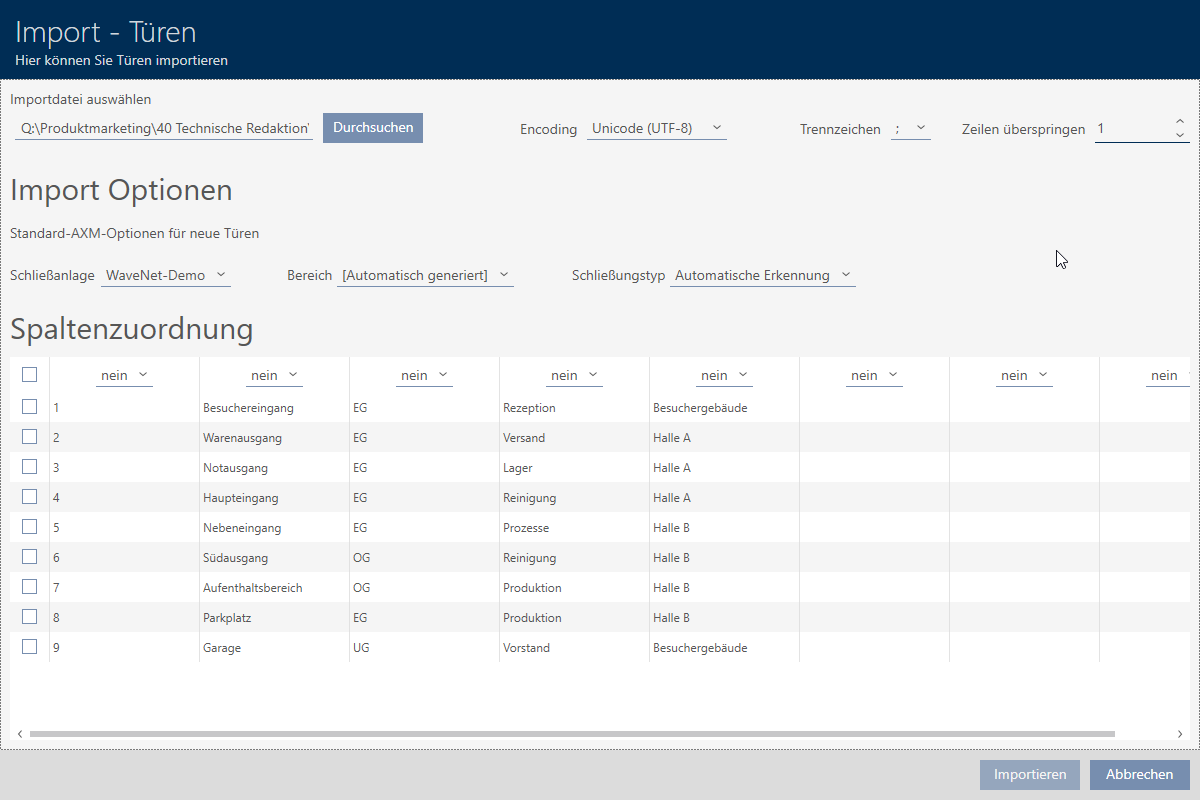Decrease Zeilen überspringen with down arrow
The width and height of the screenshot is (1200, 800).
(1179, 135)
